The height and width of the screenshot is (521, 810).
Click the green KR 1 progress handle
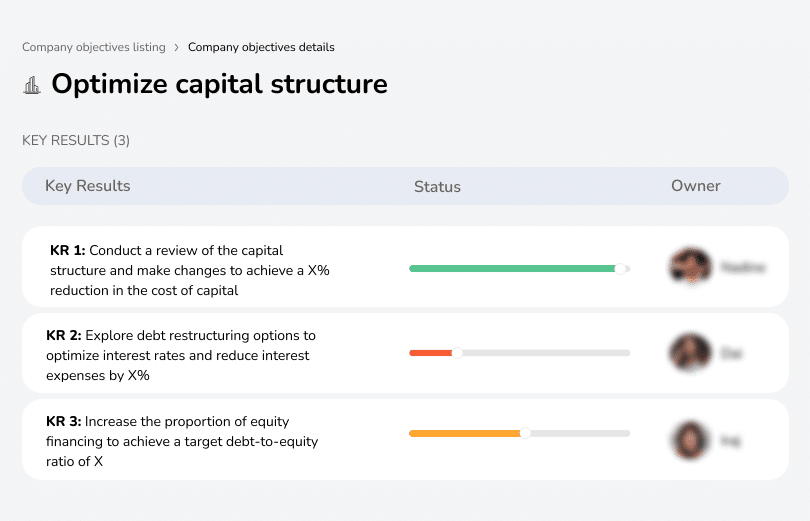click(621, 268)
